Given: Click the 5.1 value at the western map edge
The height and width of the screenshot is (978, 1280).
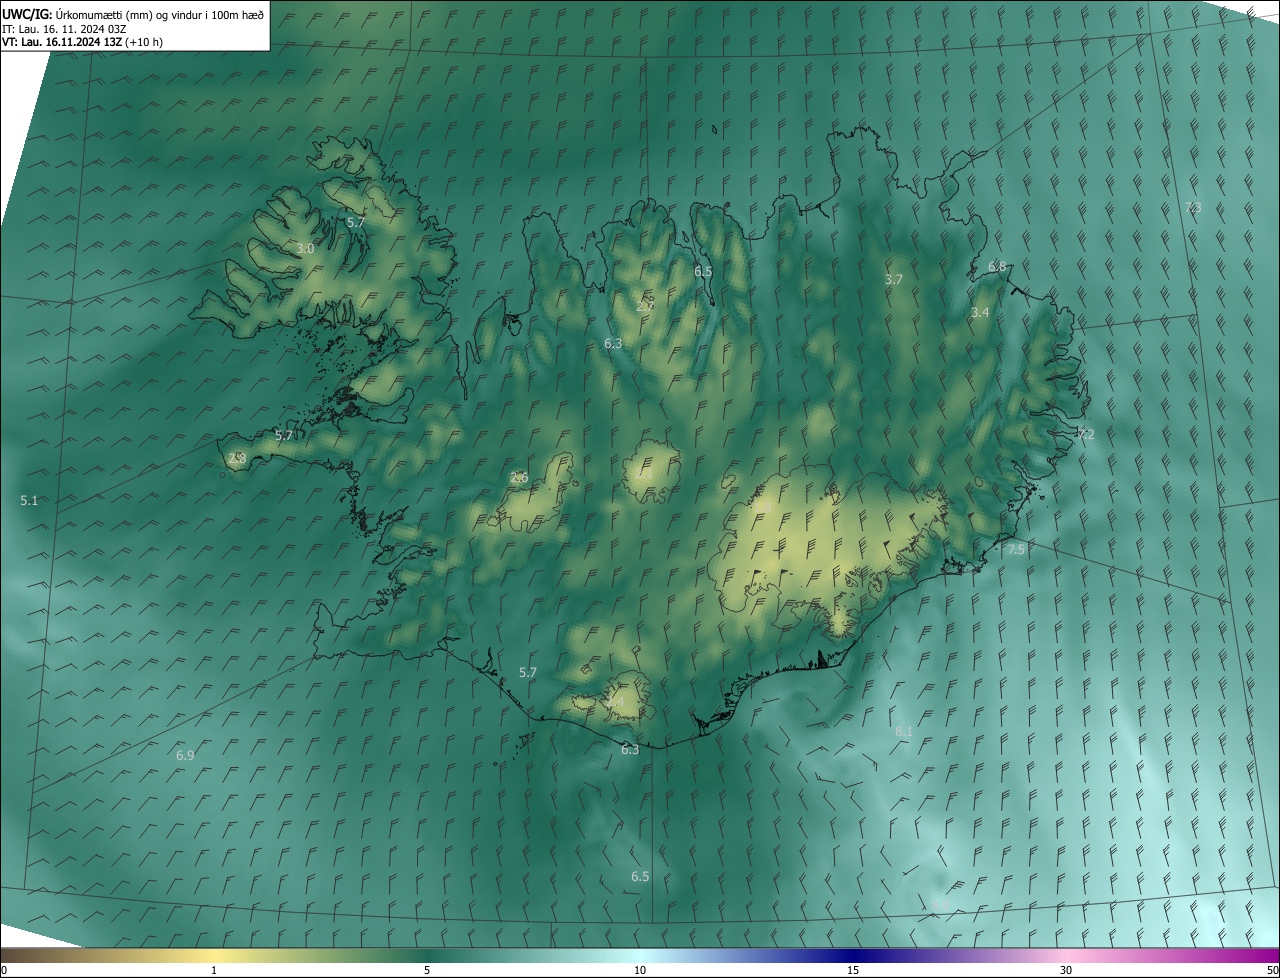Looking at the screenshot, I should click(x=29, y=500).
